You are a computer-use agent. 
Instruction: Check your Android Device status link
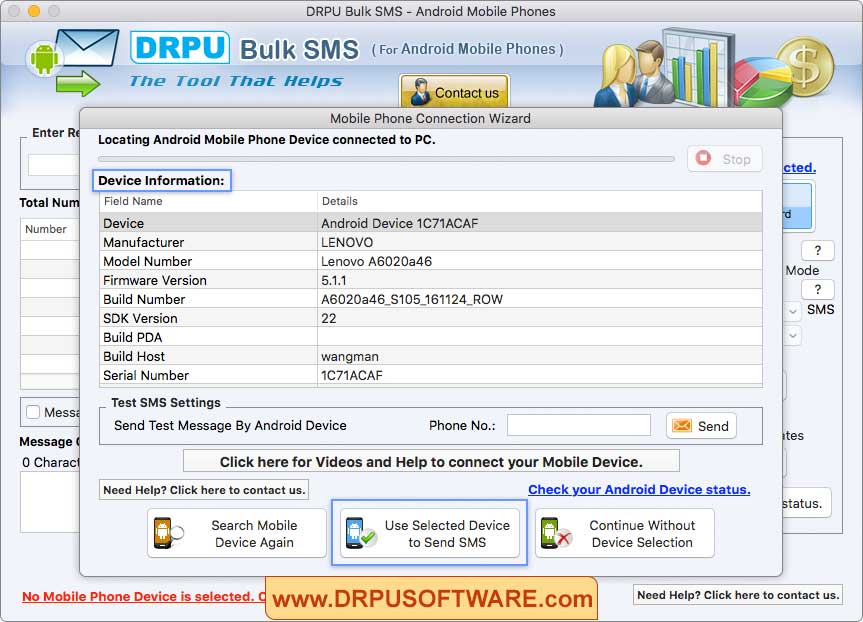[x=639, y=489]
